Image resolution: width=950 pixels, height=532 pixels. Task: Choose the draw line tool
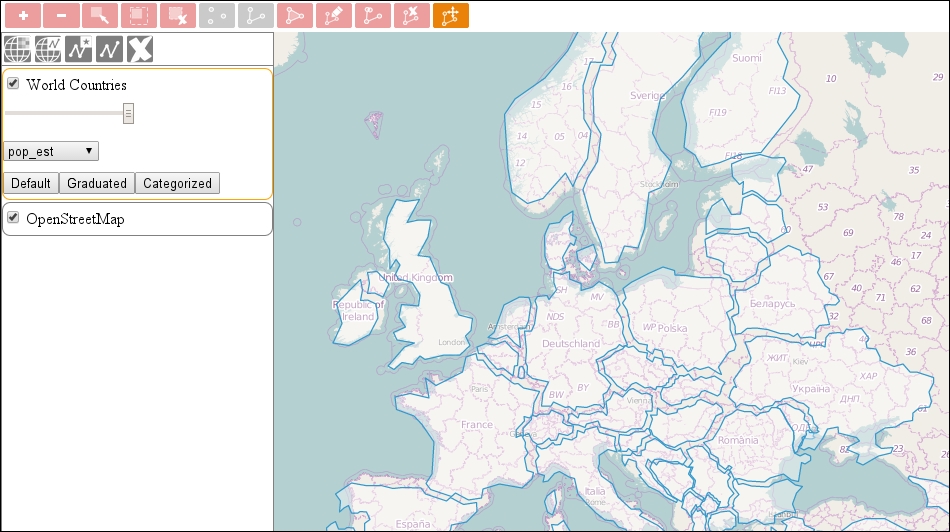256,16
